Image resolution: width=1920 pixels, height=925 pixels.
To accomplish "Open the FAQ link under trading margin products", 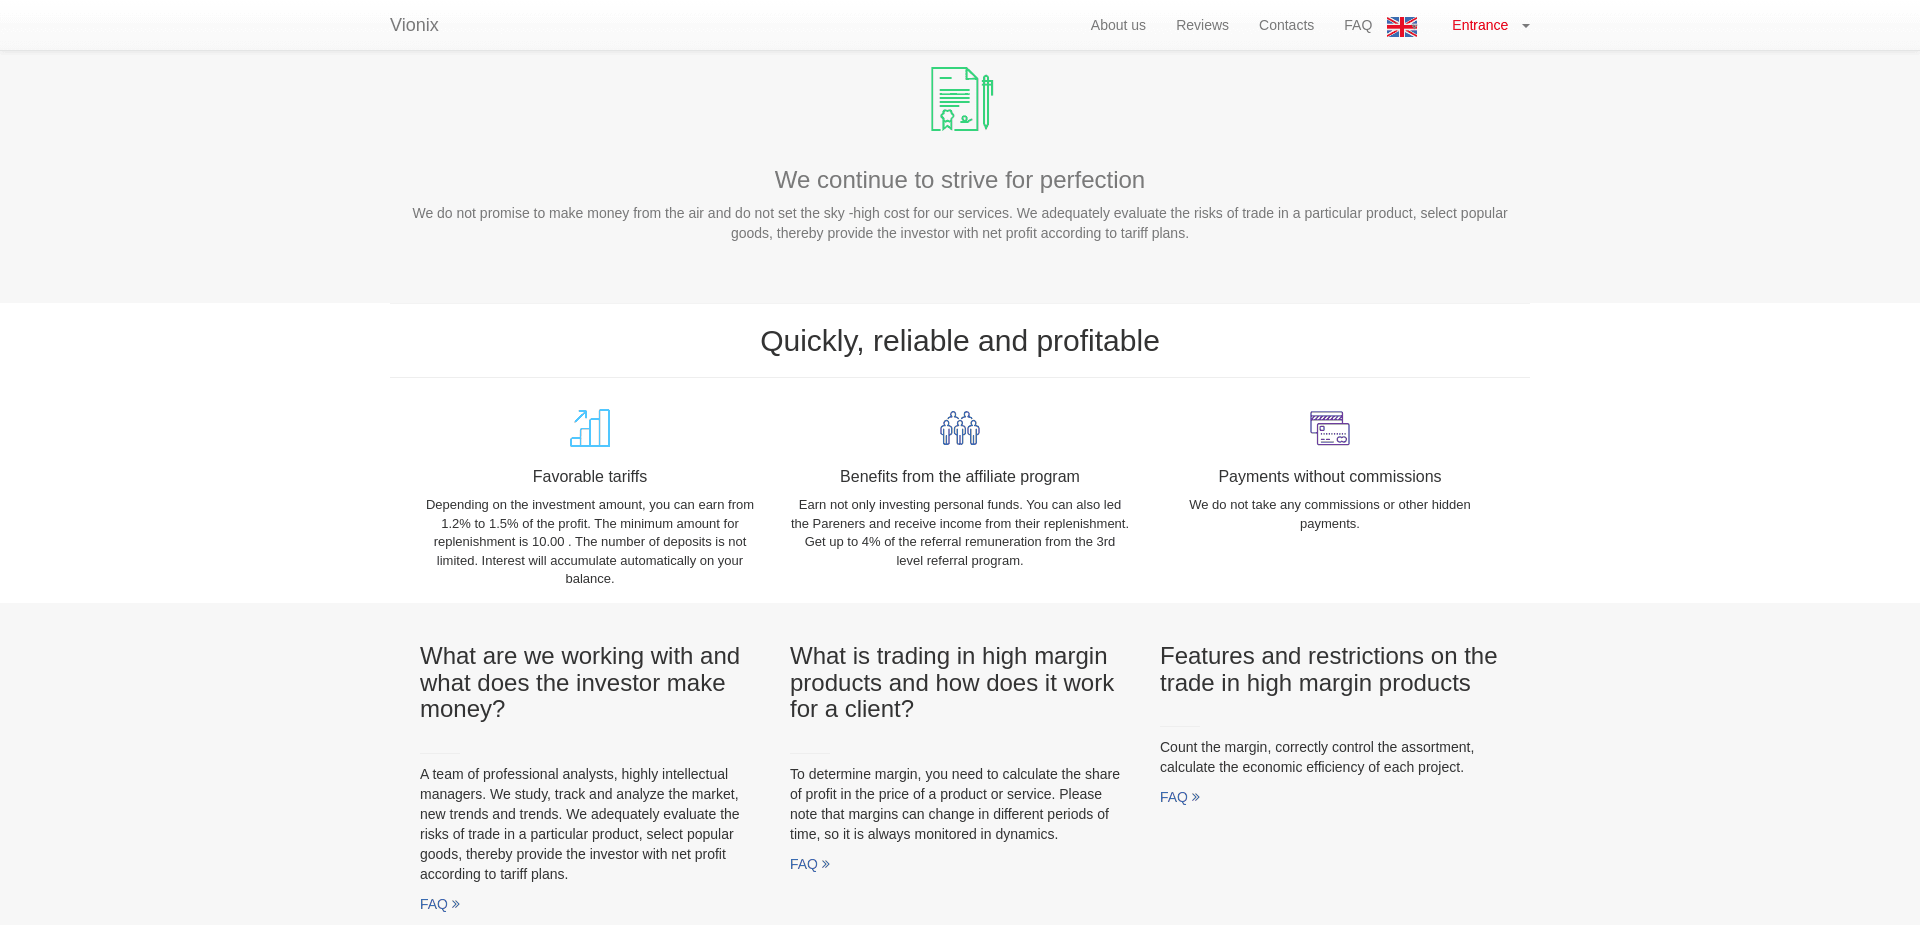I will pyautogui.click(x=804, y=864).
